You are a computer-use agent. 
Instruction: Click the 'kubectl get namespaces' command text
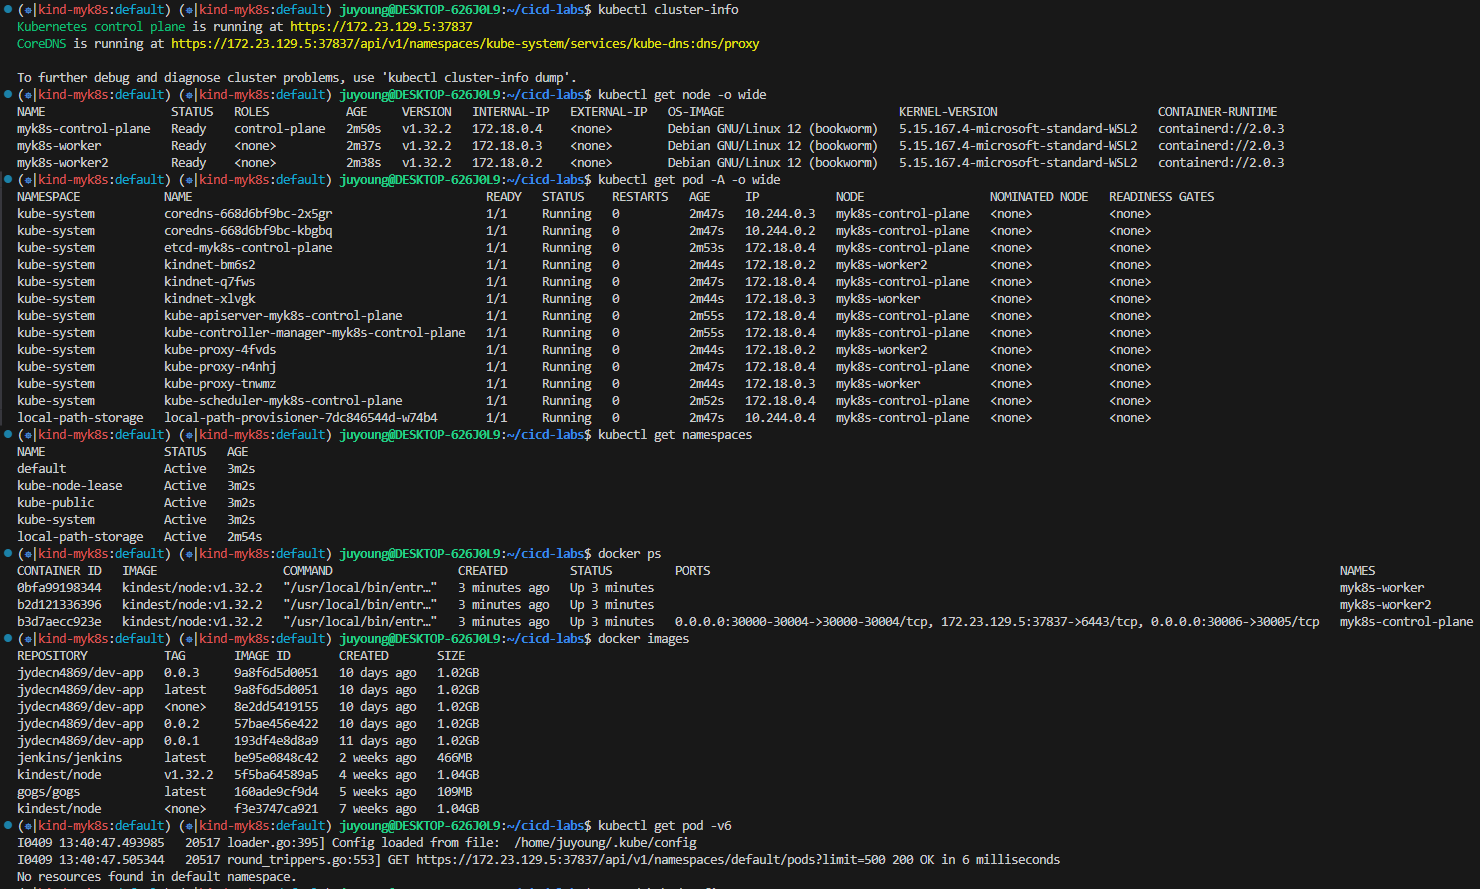pyautogui.click(x=675, y=435)
